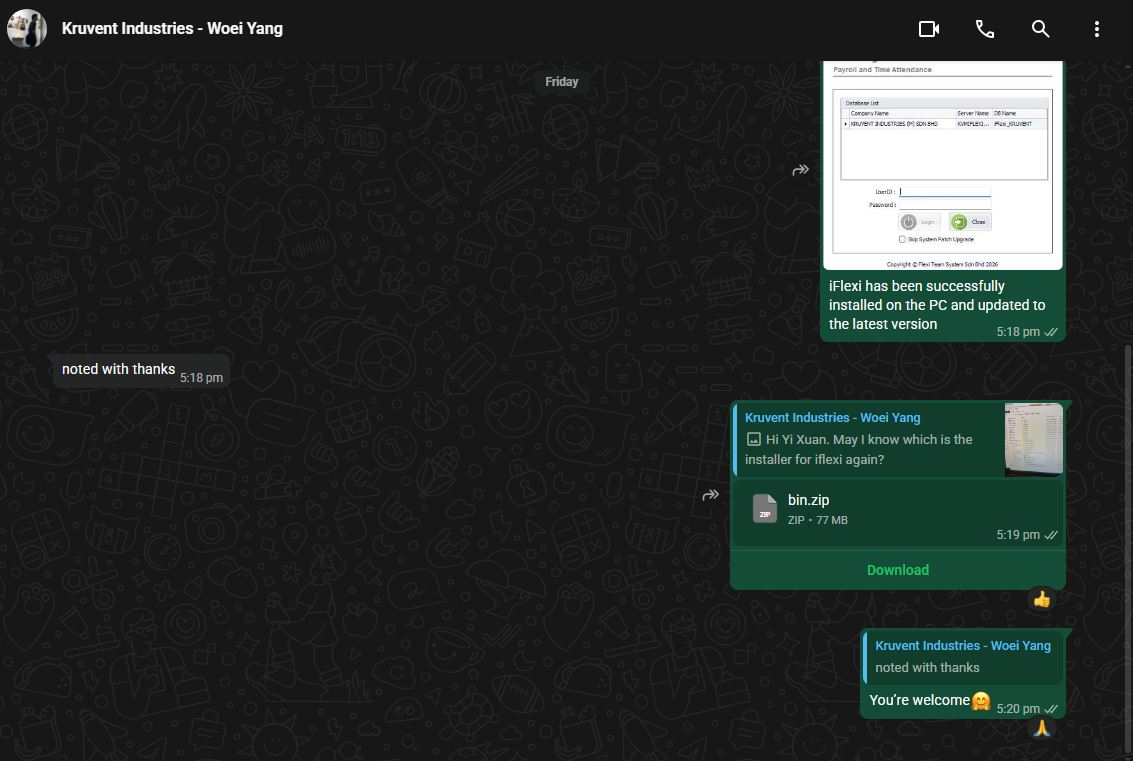The image size is (1133, 761).
Task: Click the 5:20 pm timestamp
Action: [1018, 709]
